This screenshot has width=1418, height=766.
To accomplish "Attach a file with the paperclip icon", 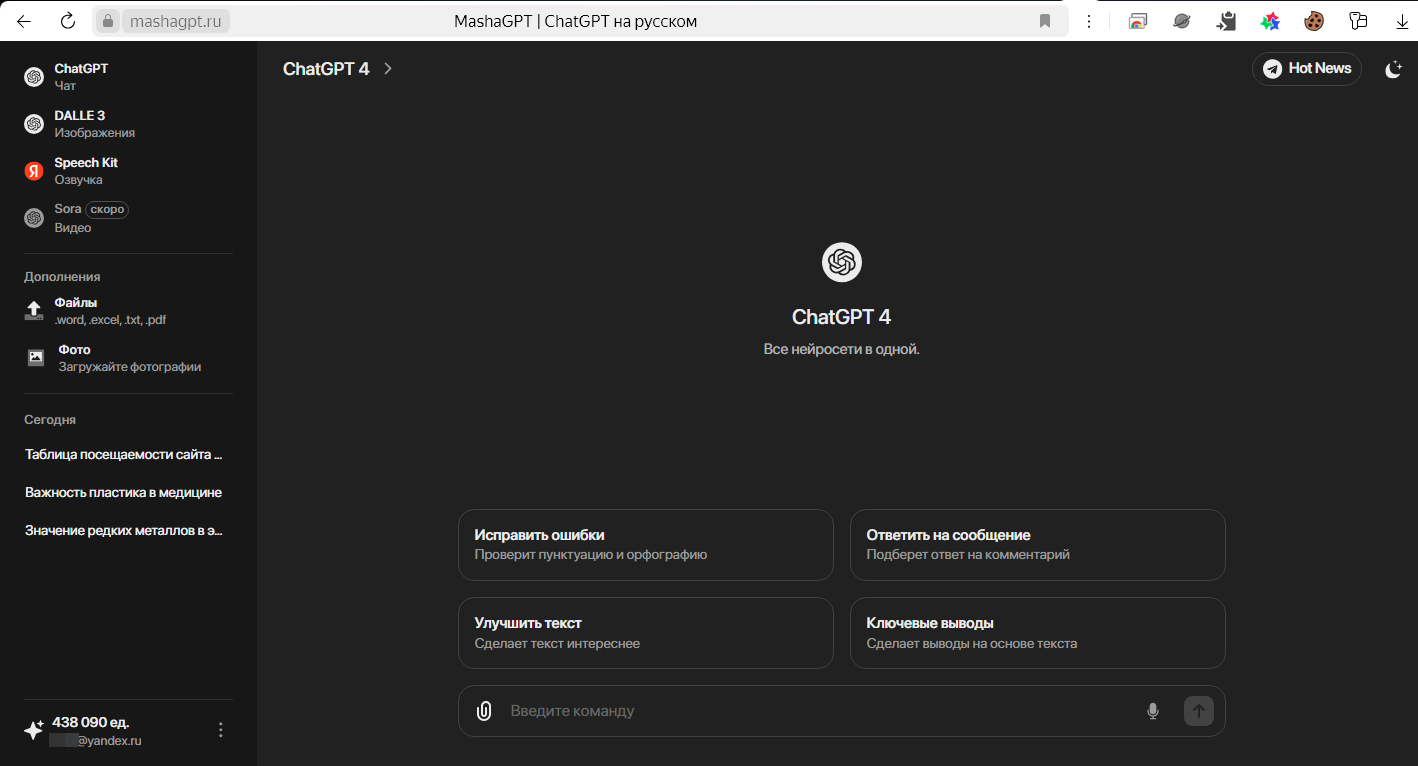I will coord(484,711).
